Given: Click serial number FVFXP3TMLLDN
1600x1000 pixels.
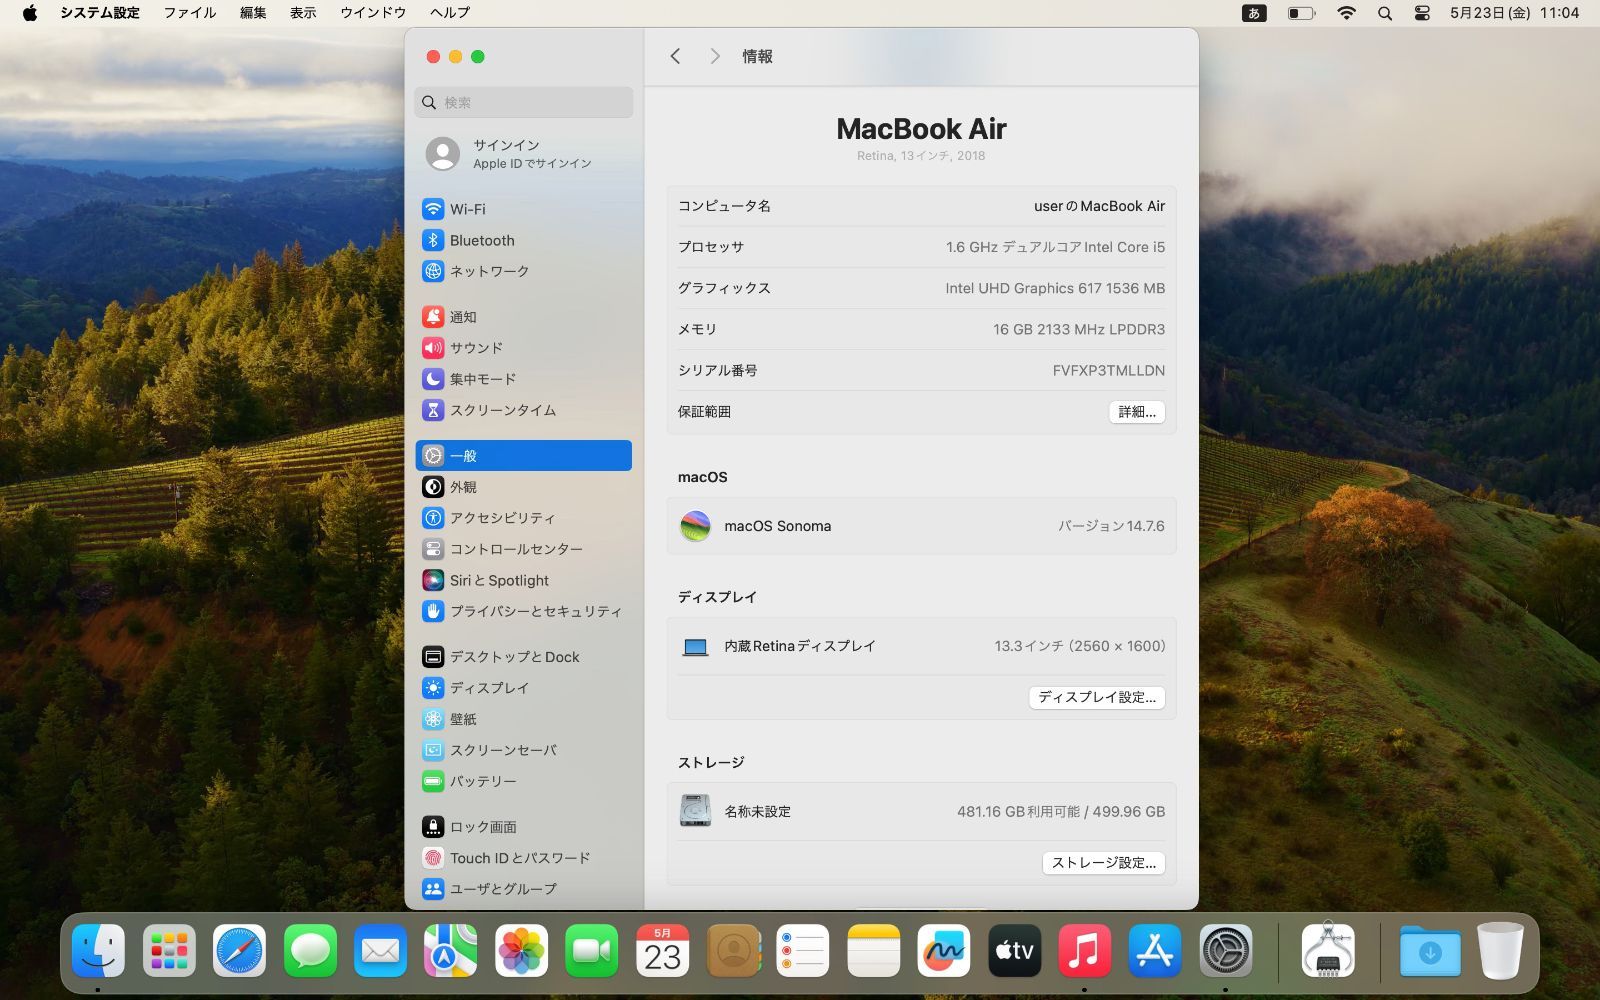Looking at the screenshot, I should (x=1108, y=370).
